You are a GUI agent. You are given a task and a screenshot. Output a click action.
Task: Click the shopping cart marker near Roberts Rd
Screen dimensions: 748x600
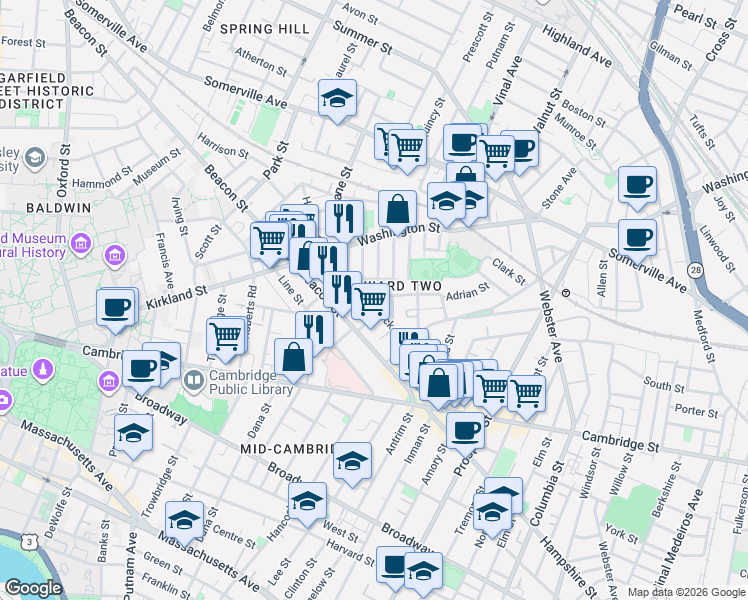click(226, 337)
